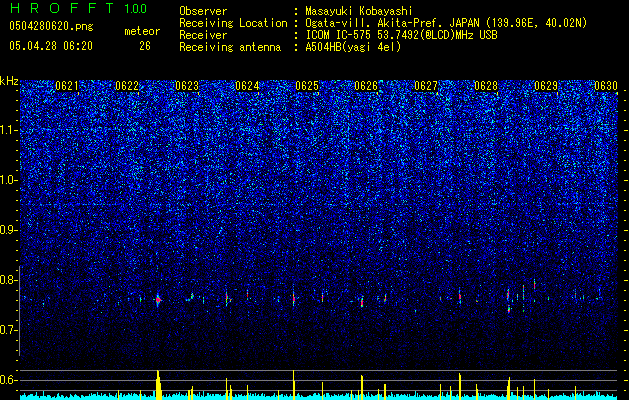Click the 0.9 frequency axis label
The height and width of the screenshot is (400, 629).
point(8,230)
